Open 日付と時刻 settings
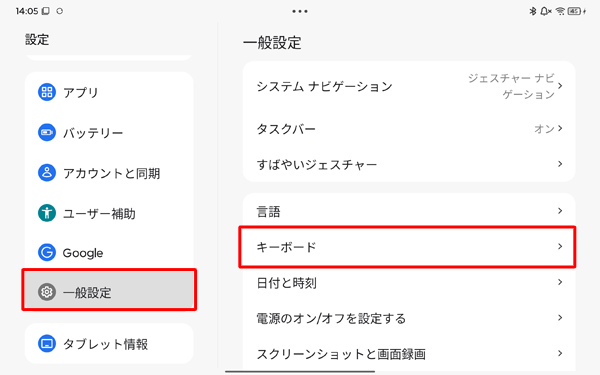 tap(409, 282)
